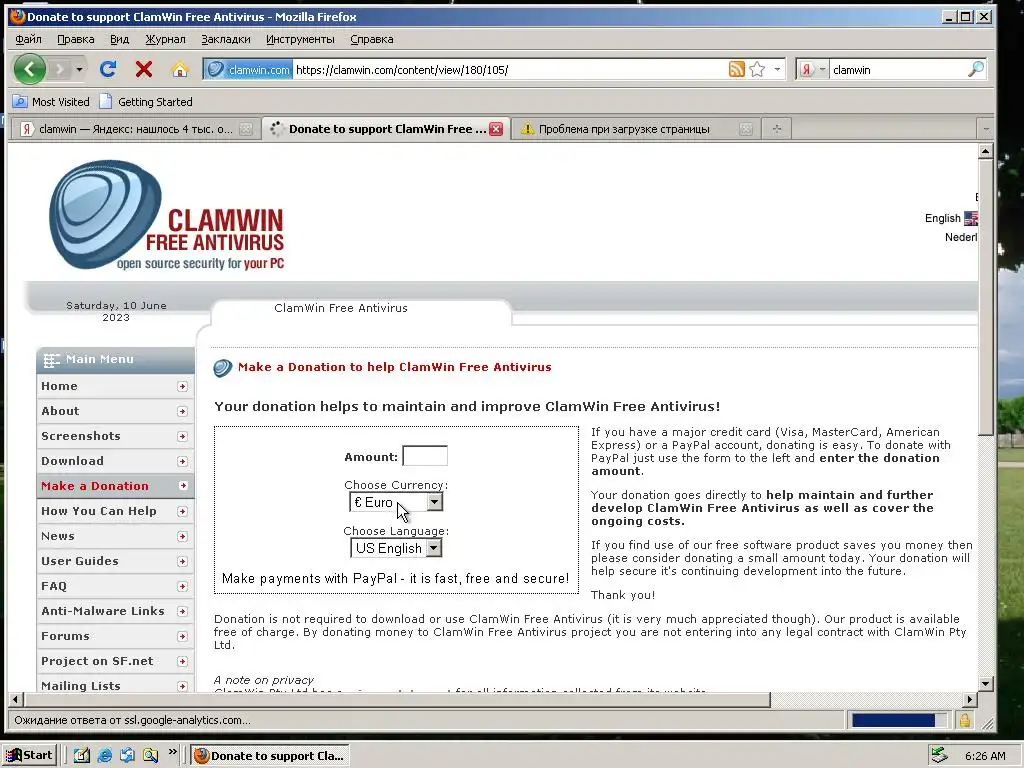1024x768 pixels.
Task: Open the Справка menu
Action: (372, 39)
